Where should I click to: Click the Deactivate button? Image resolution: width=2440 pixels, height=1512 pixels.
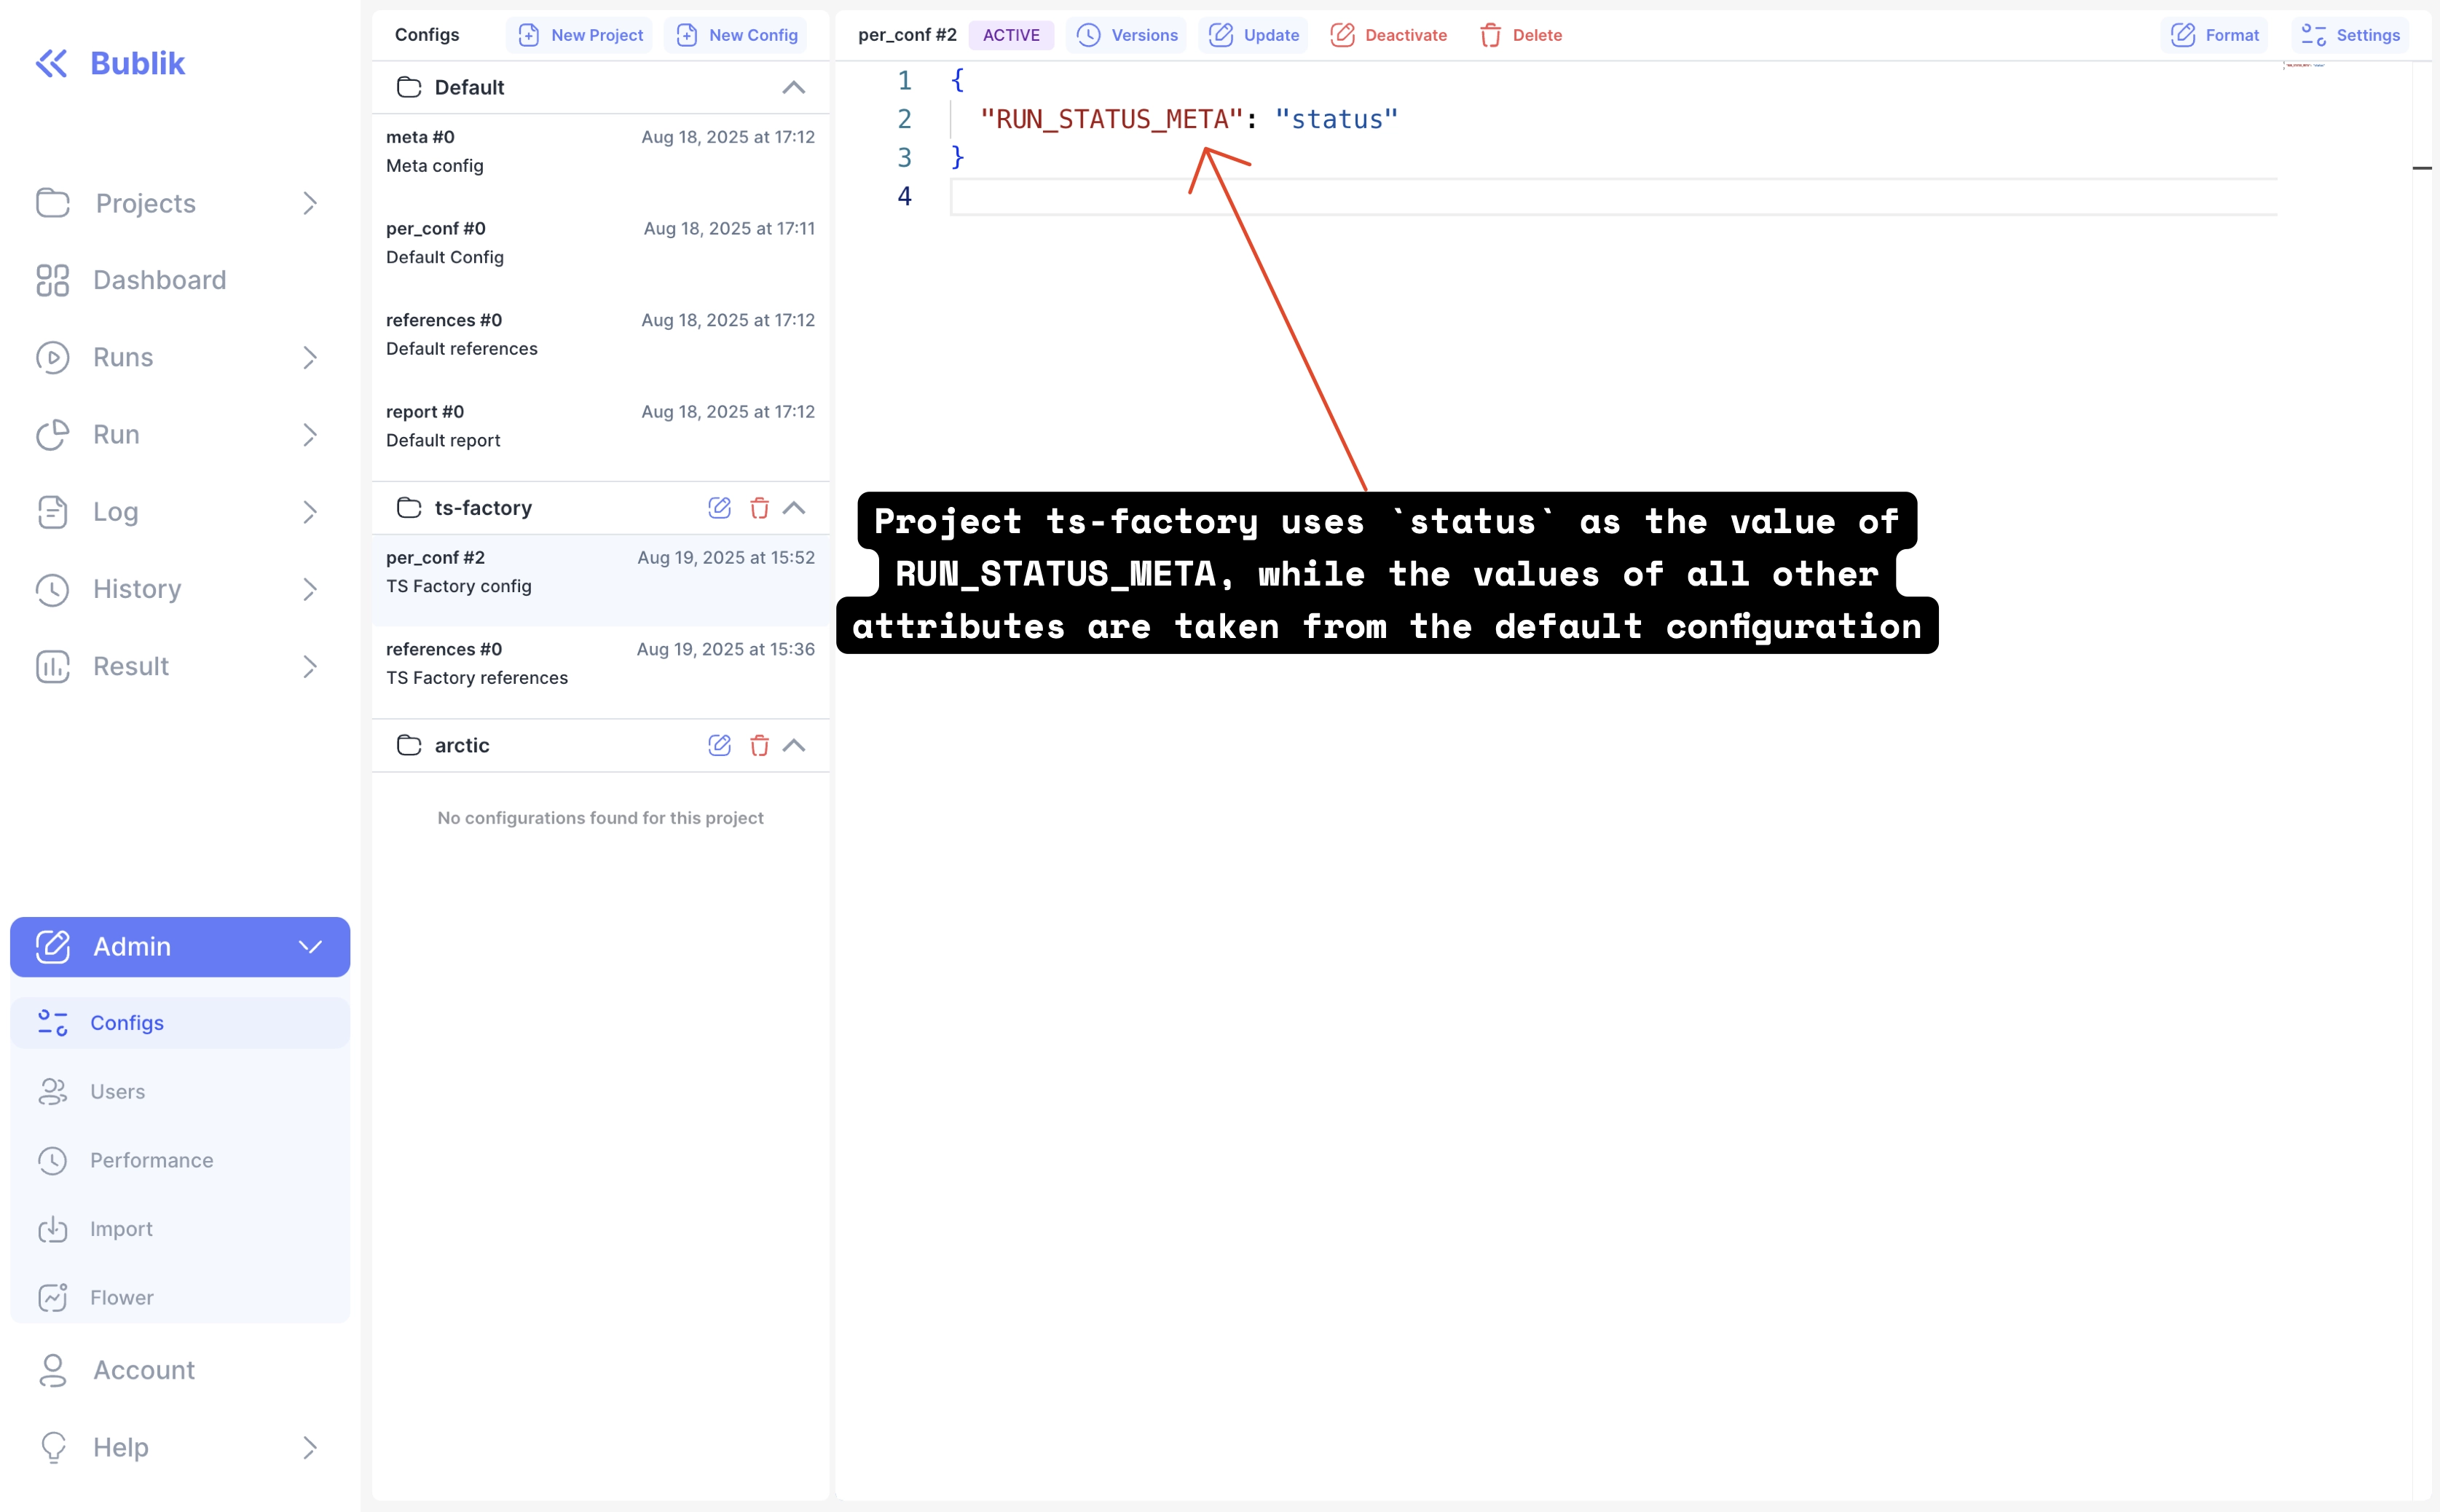coord(1389,35)
